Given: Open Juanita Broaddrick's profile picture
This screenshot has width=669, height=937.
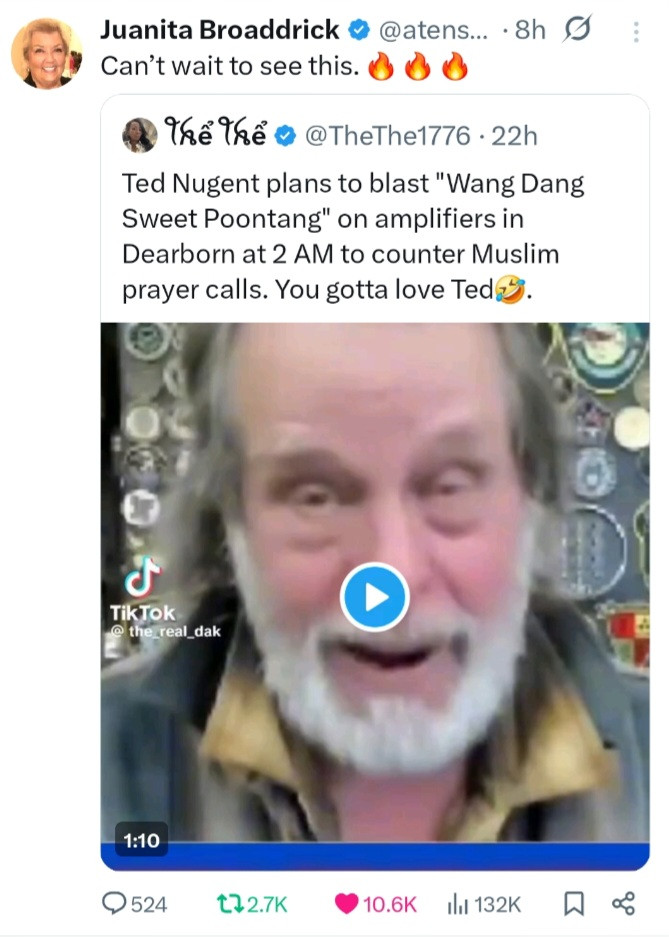Looking at the screenshot, I should (x=47, y=54).
